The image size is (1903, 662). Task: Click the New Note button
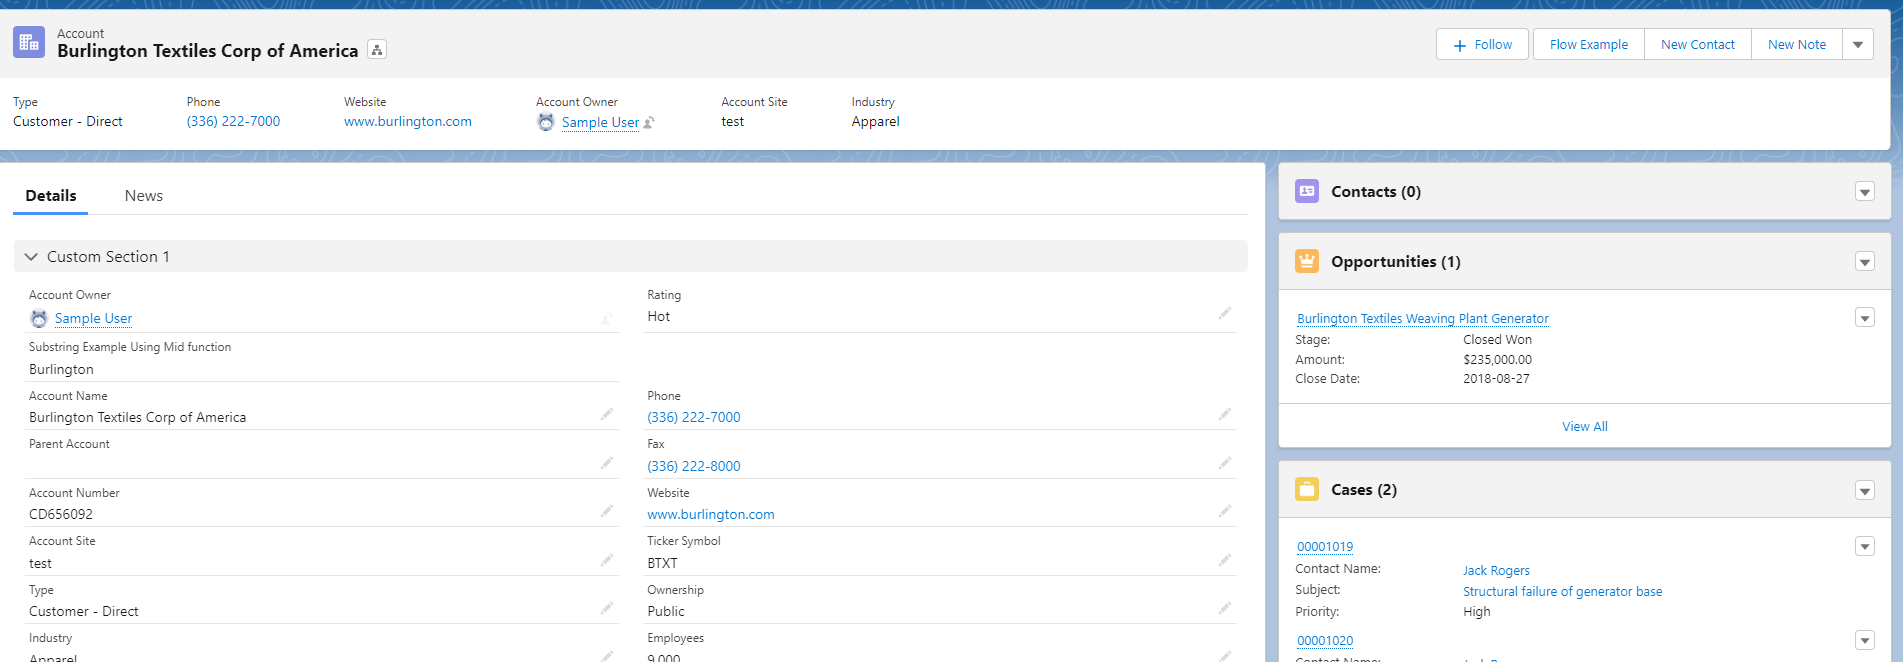pos(1797,44)
